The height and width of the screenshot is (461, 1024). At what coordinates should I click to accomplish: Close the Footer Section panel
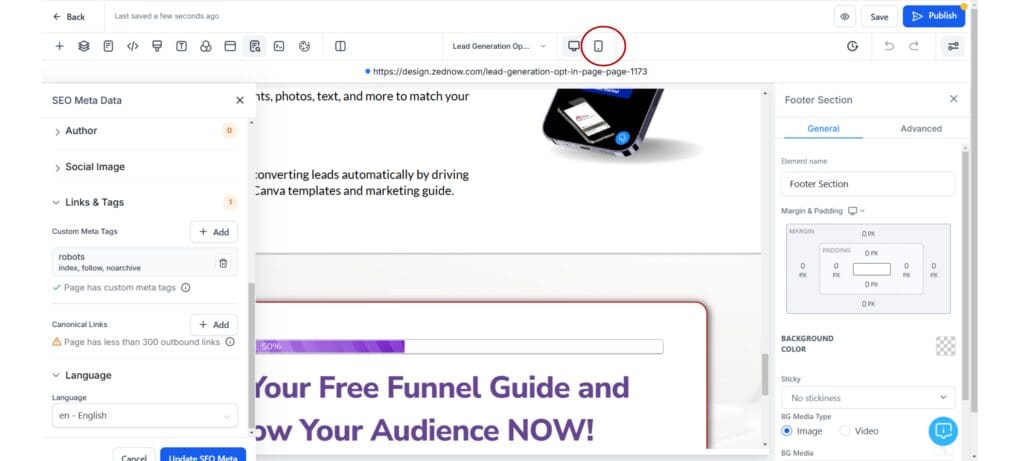click(953, 99)
